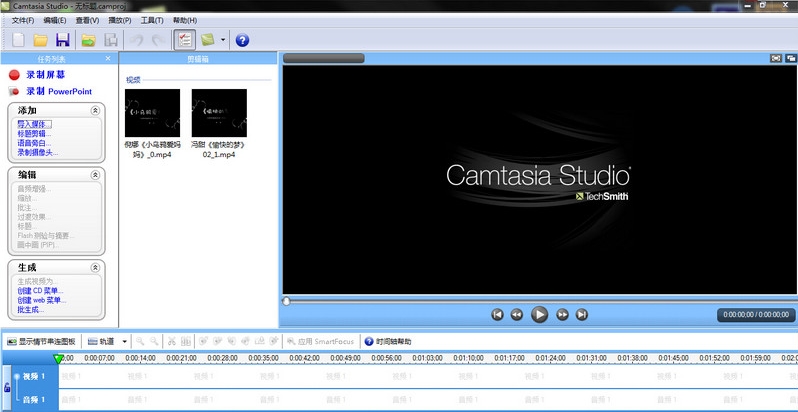Image resolution: width=798 pixels, height=412 pixels.
Task: Click the disabled 生成视频为... link
Action: pyautogui.click(x=38, y=281)
